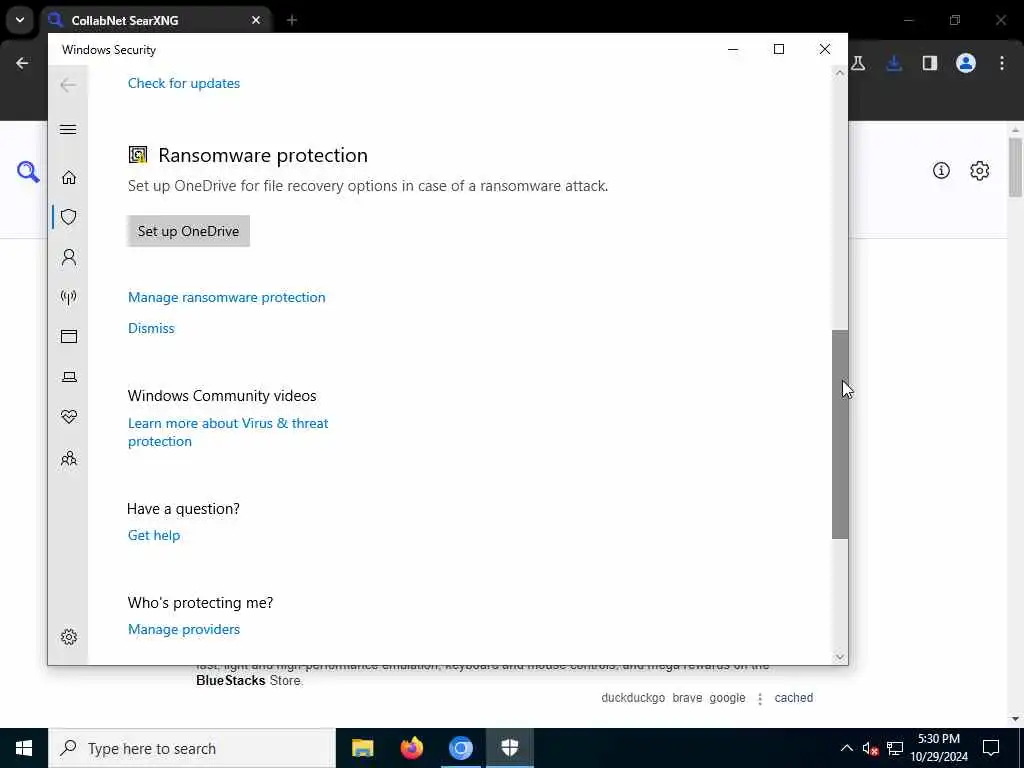
Task: Go back in Windows Security
Action: [x=68, y=85]
